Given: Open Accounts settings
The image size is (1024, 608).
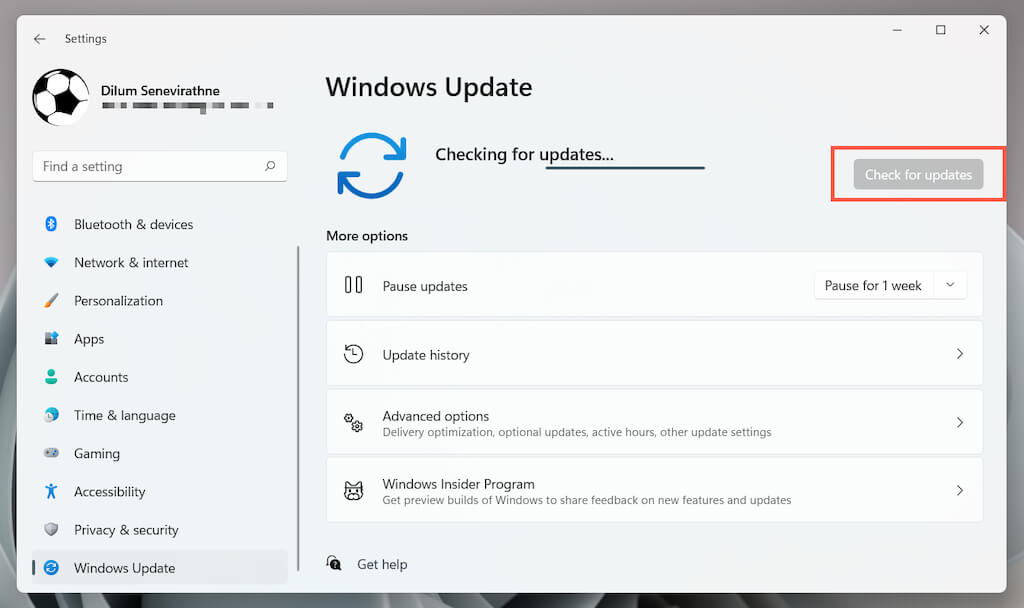Looking at the screenshot, I should (101, 377).
